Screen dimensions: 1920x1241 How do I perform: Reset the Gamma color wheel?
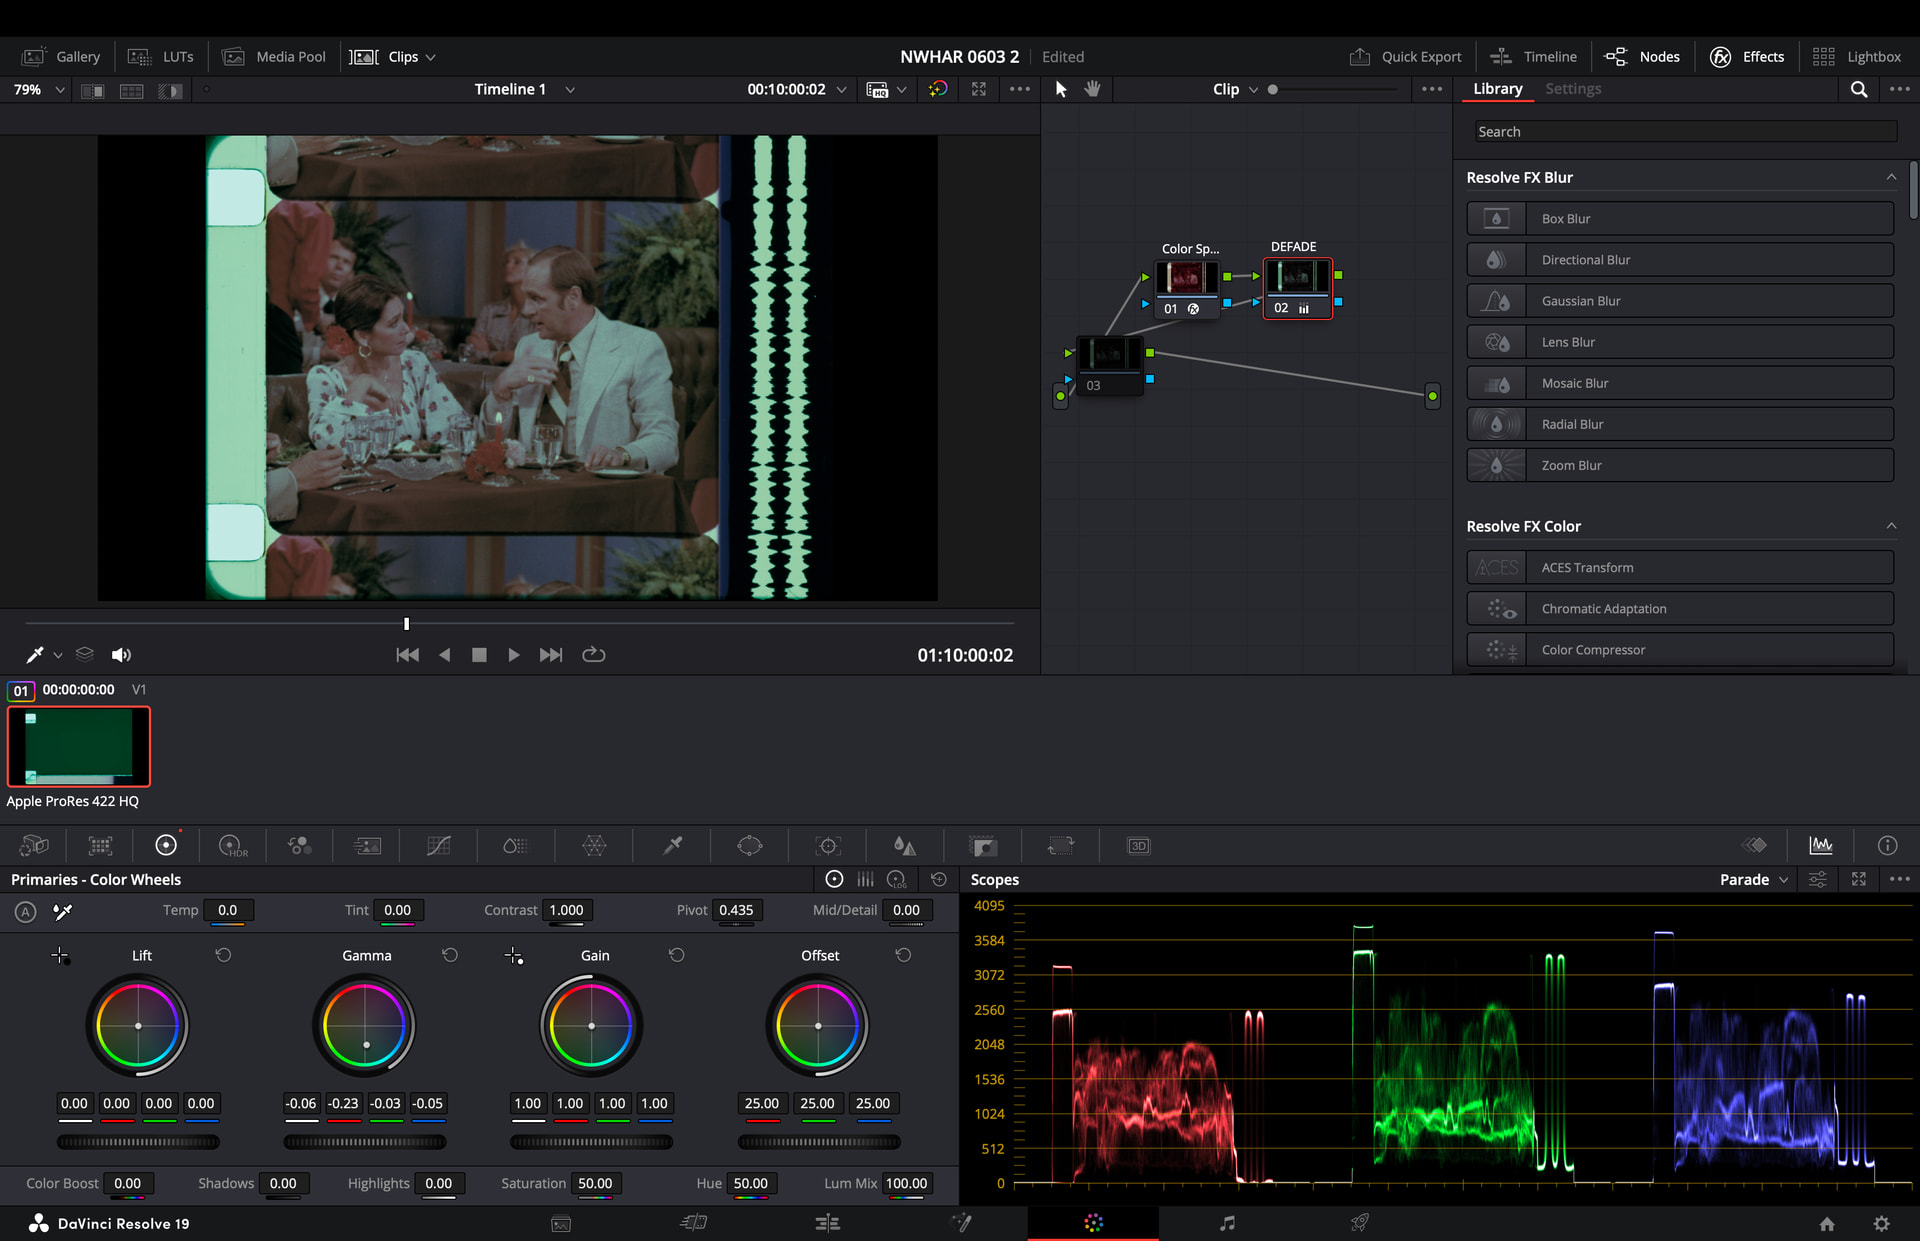[x=450, y=955]
